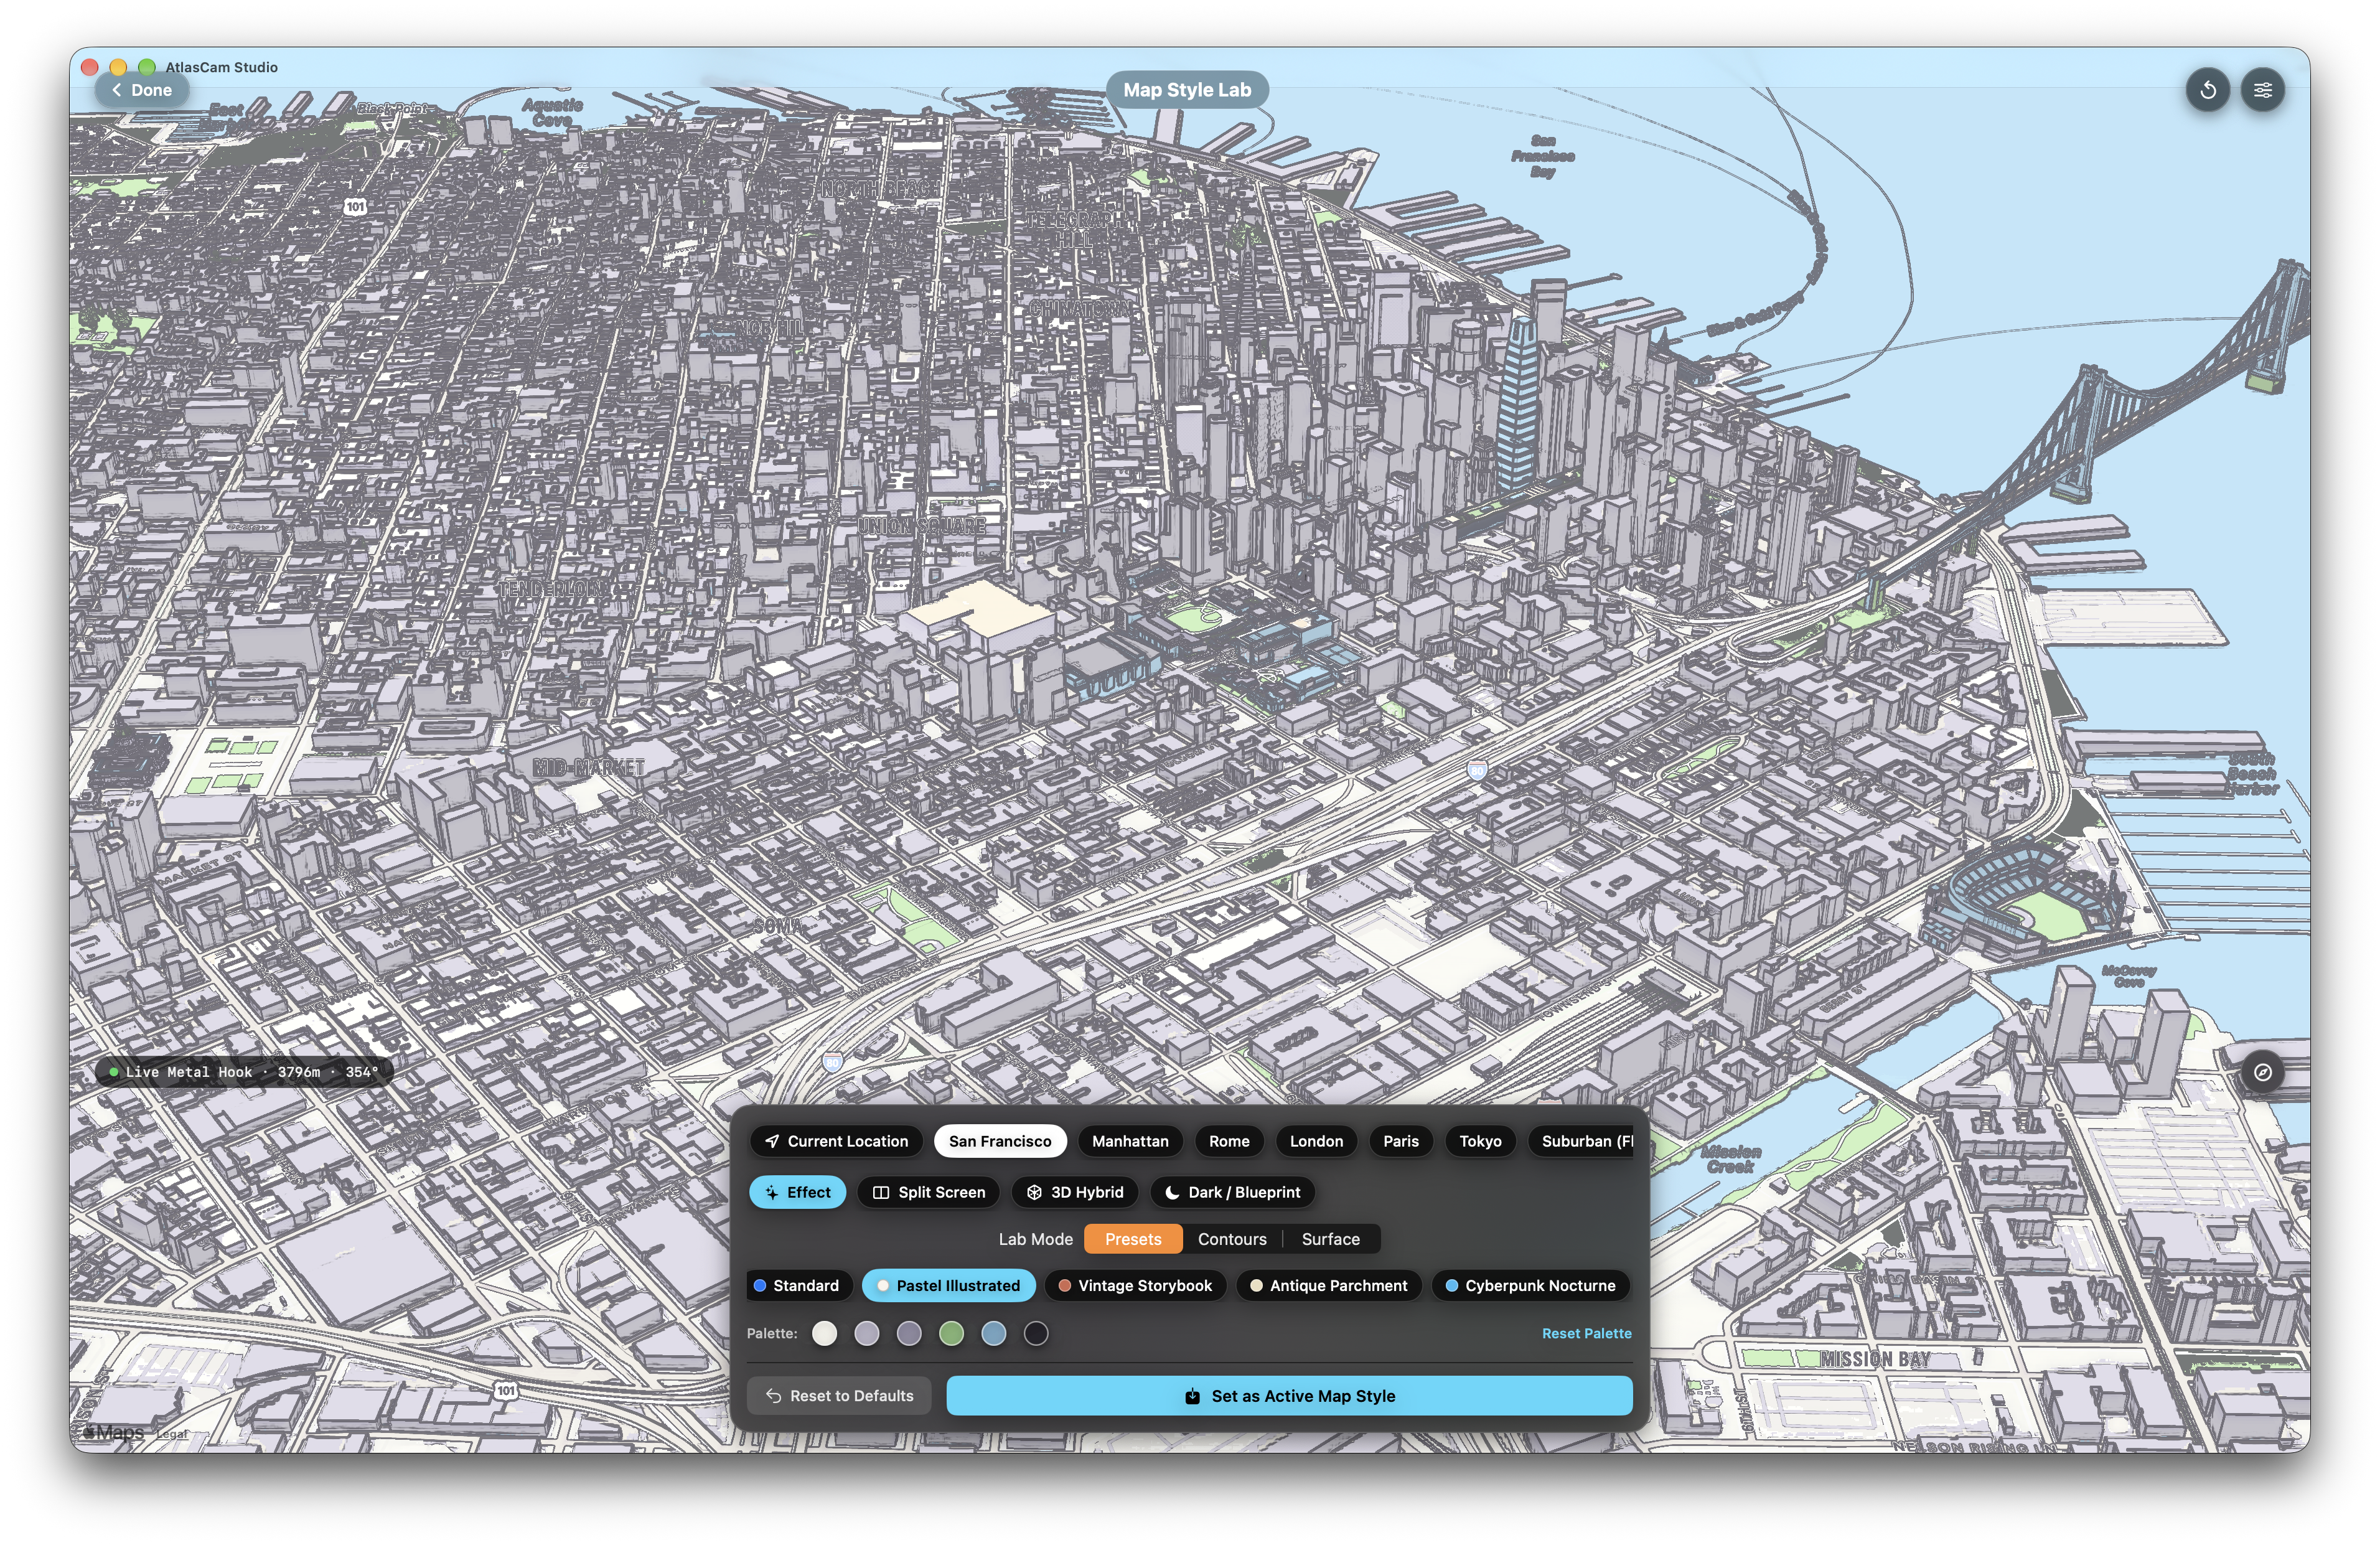Click the dark black palette swatch
The image size is (2380, 1545).
[1036, 1333]
